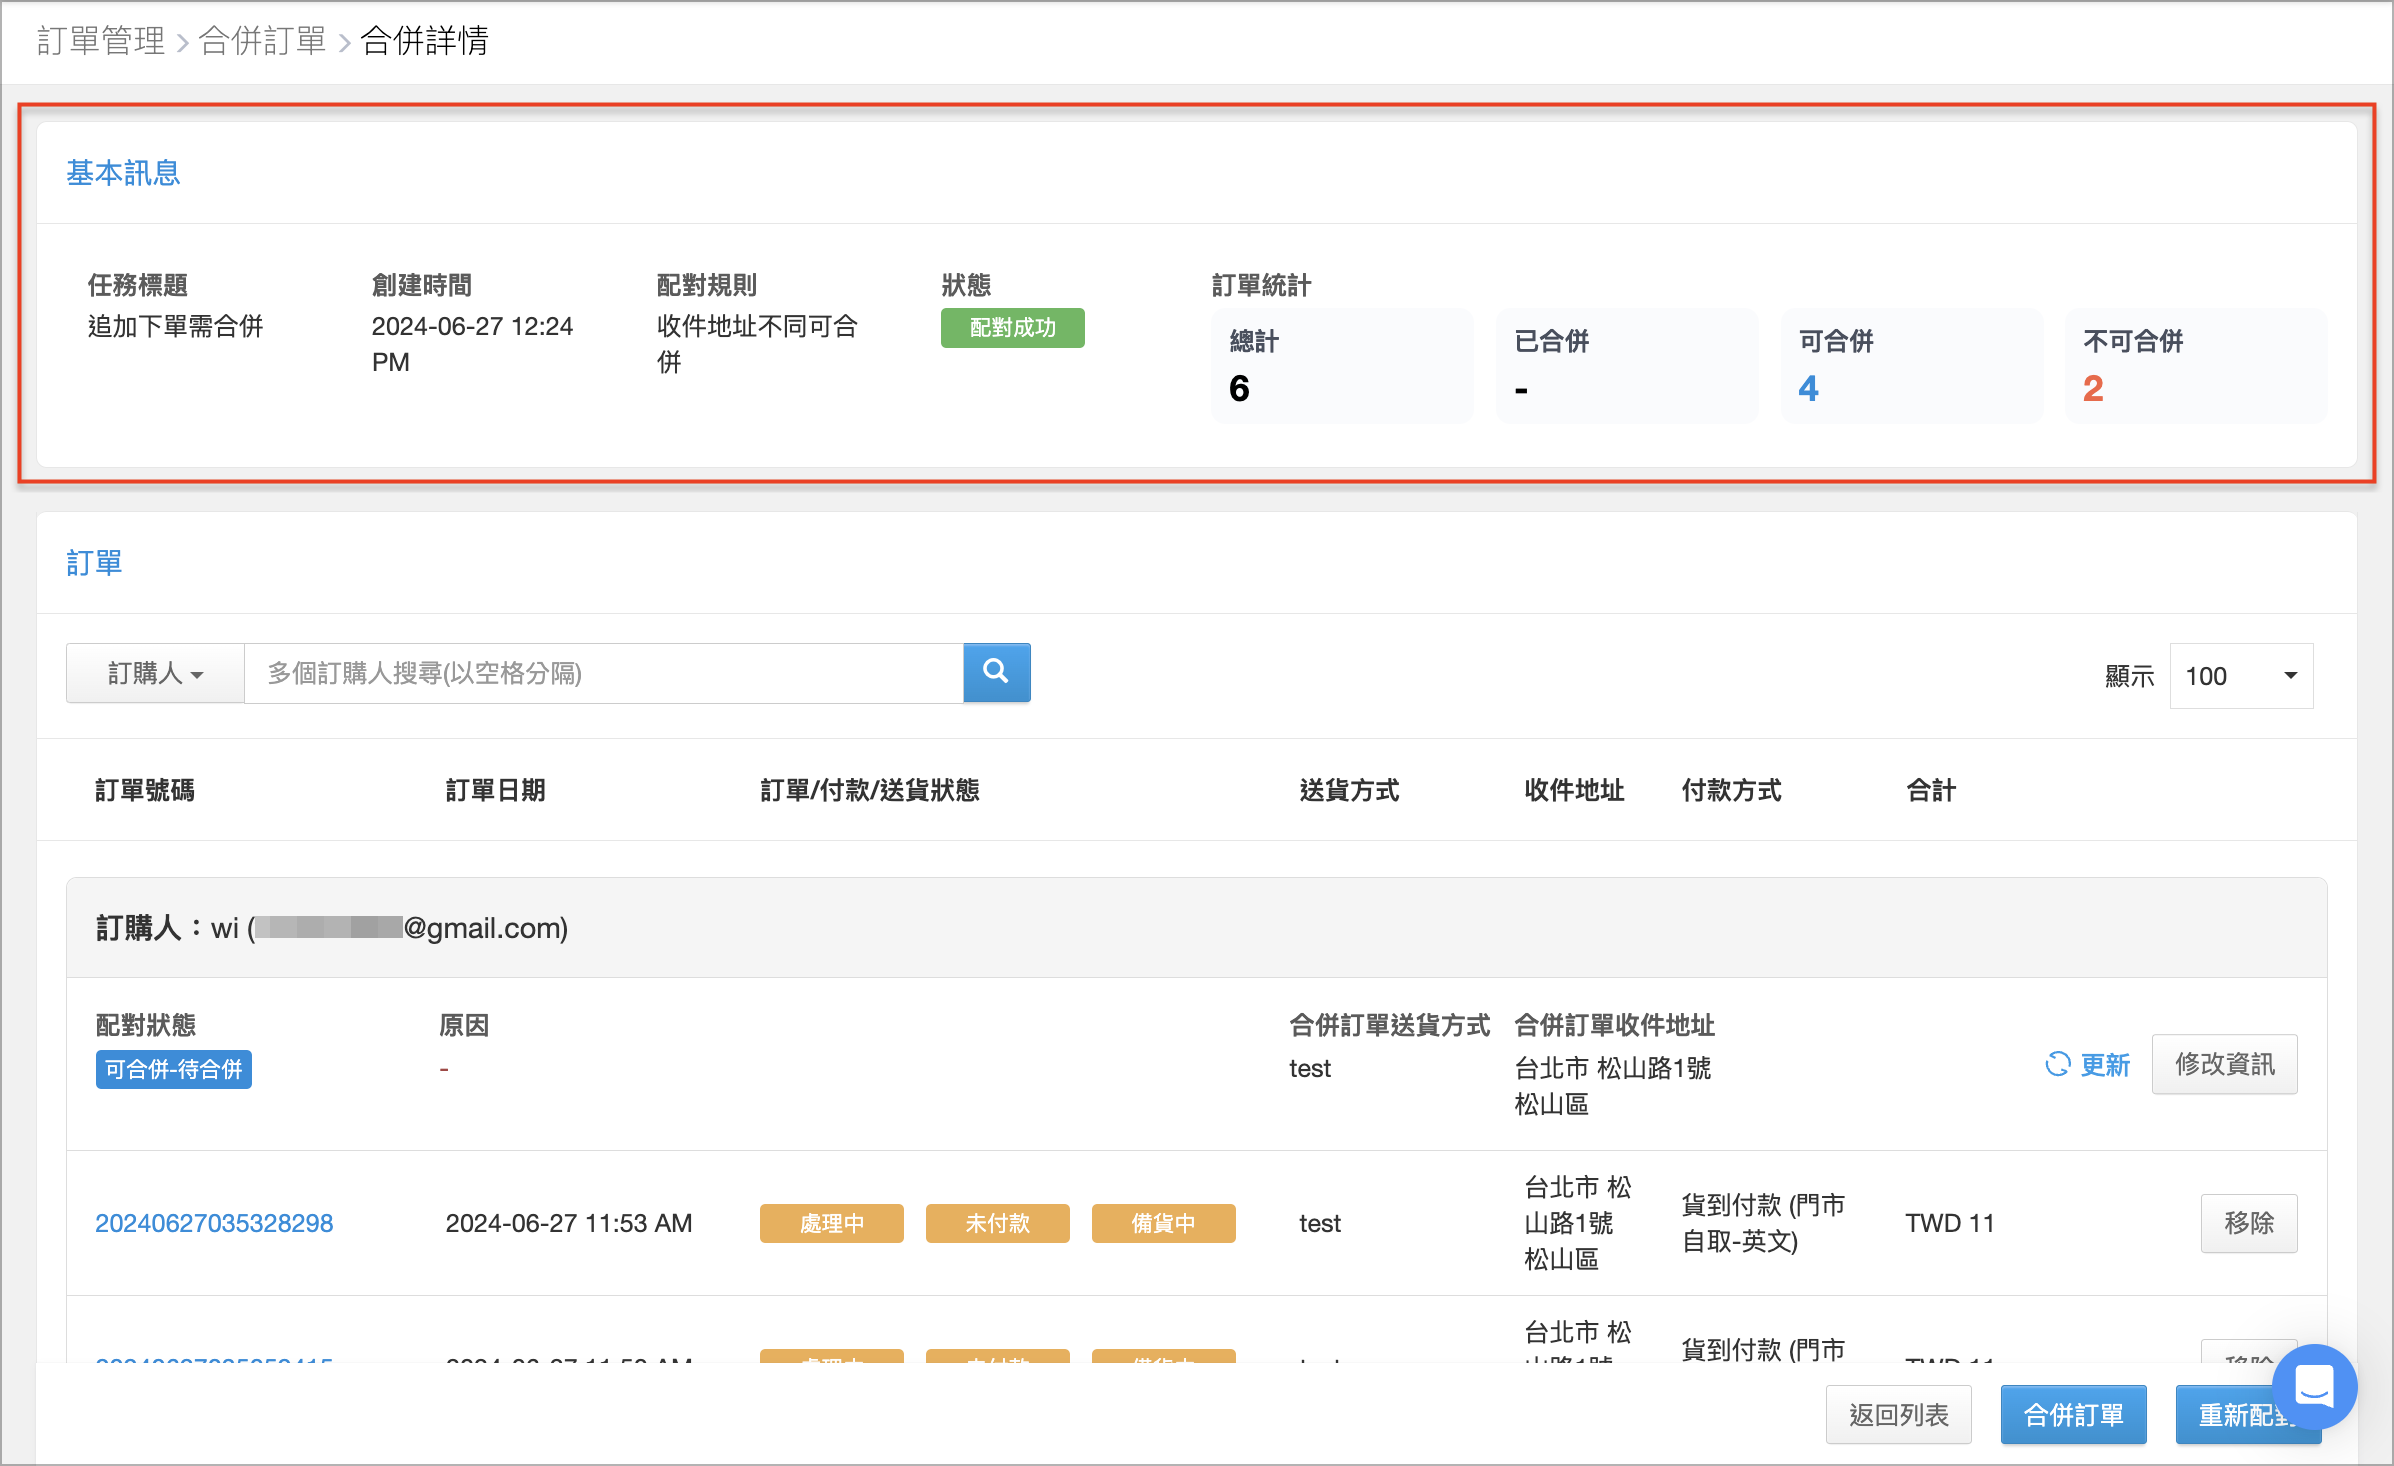This screenshot has height=1466, width=2394.
Task: Click the 送貨方式 column header
Action: point(1349,790)
